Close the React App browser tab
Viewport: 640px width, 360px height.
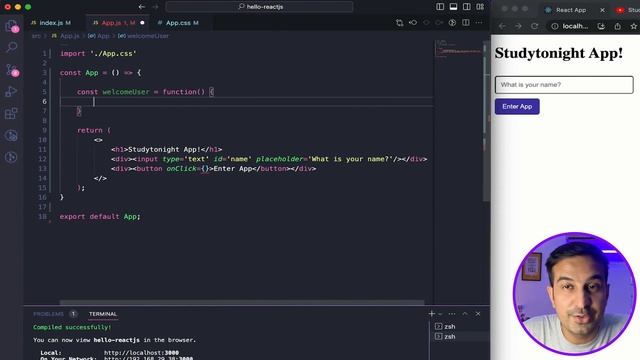602,10
